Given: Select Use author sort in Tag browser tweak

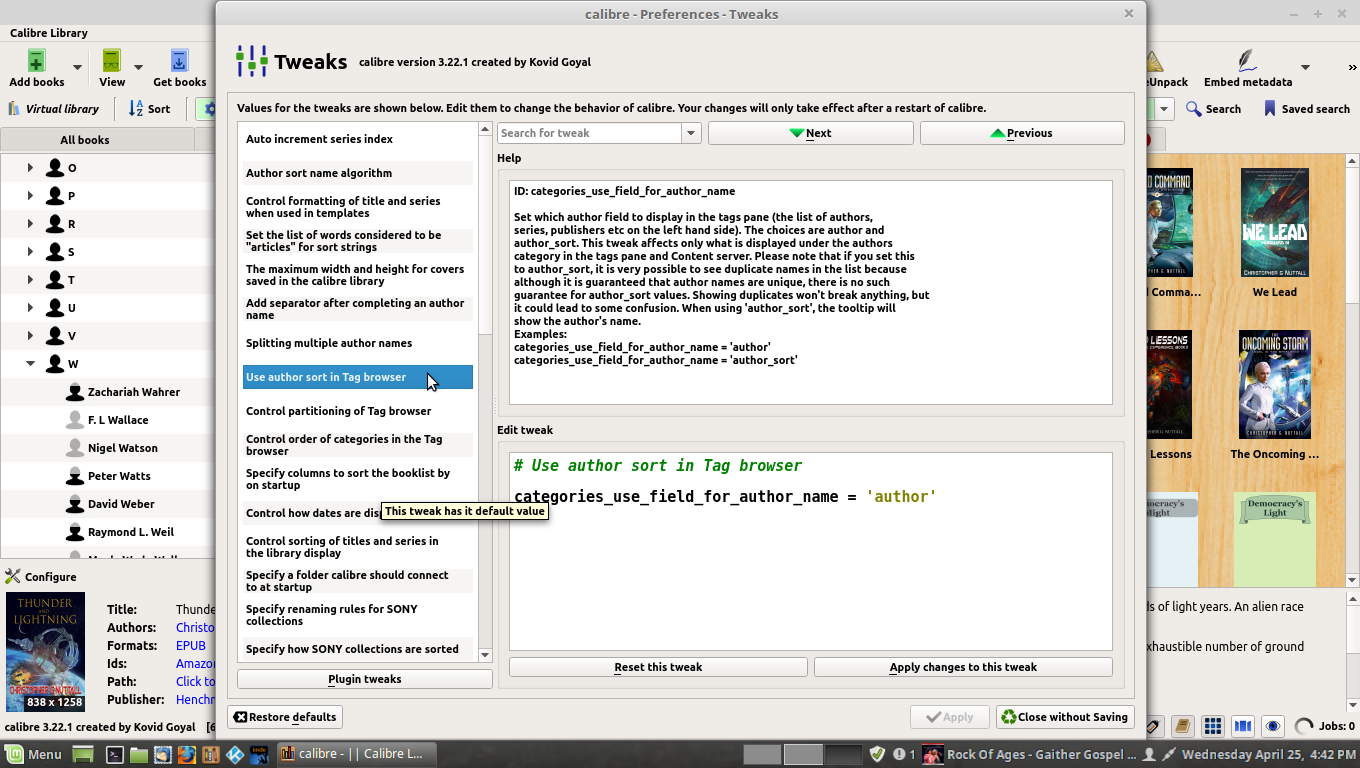Looking at the screenshot, I should click(358, 377).
